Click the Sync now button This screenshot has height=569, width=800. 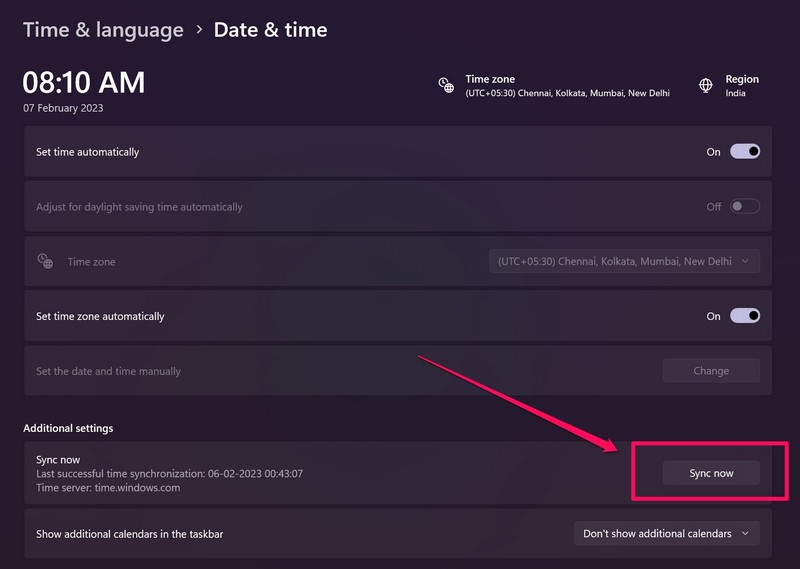pos(711,473)
